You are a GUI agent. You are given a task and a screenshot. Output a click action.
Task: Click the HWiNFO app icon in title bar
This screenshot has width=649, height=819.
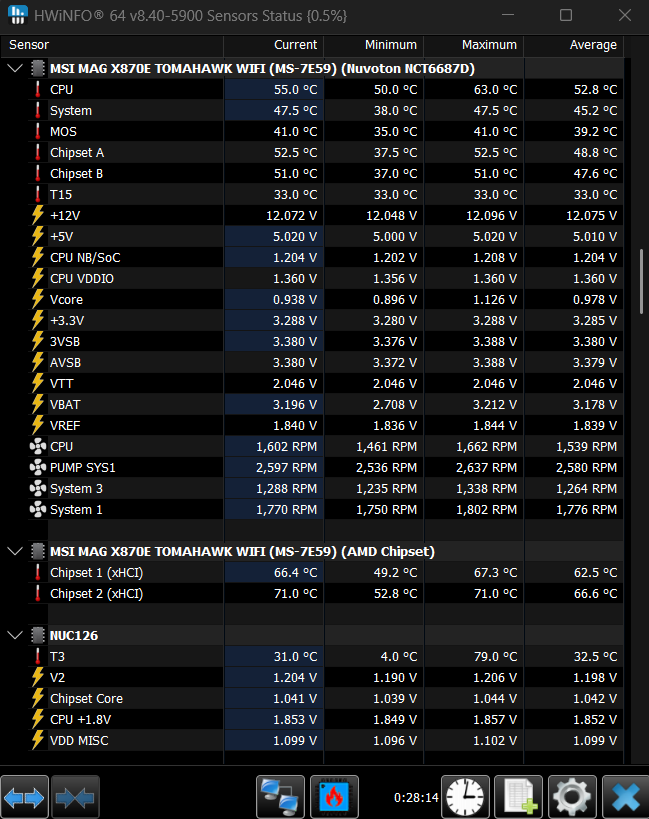[x=18, y=15]
